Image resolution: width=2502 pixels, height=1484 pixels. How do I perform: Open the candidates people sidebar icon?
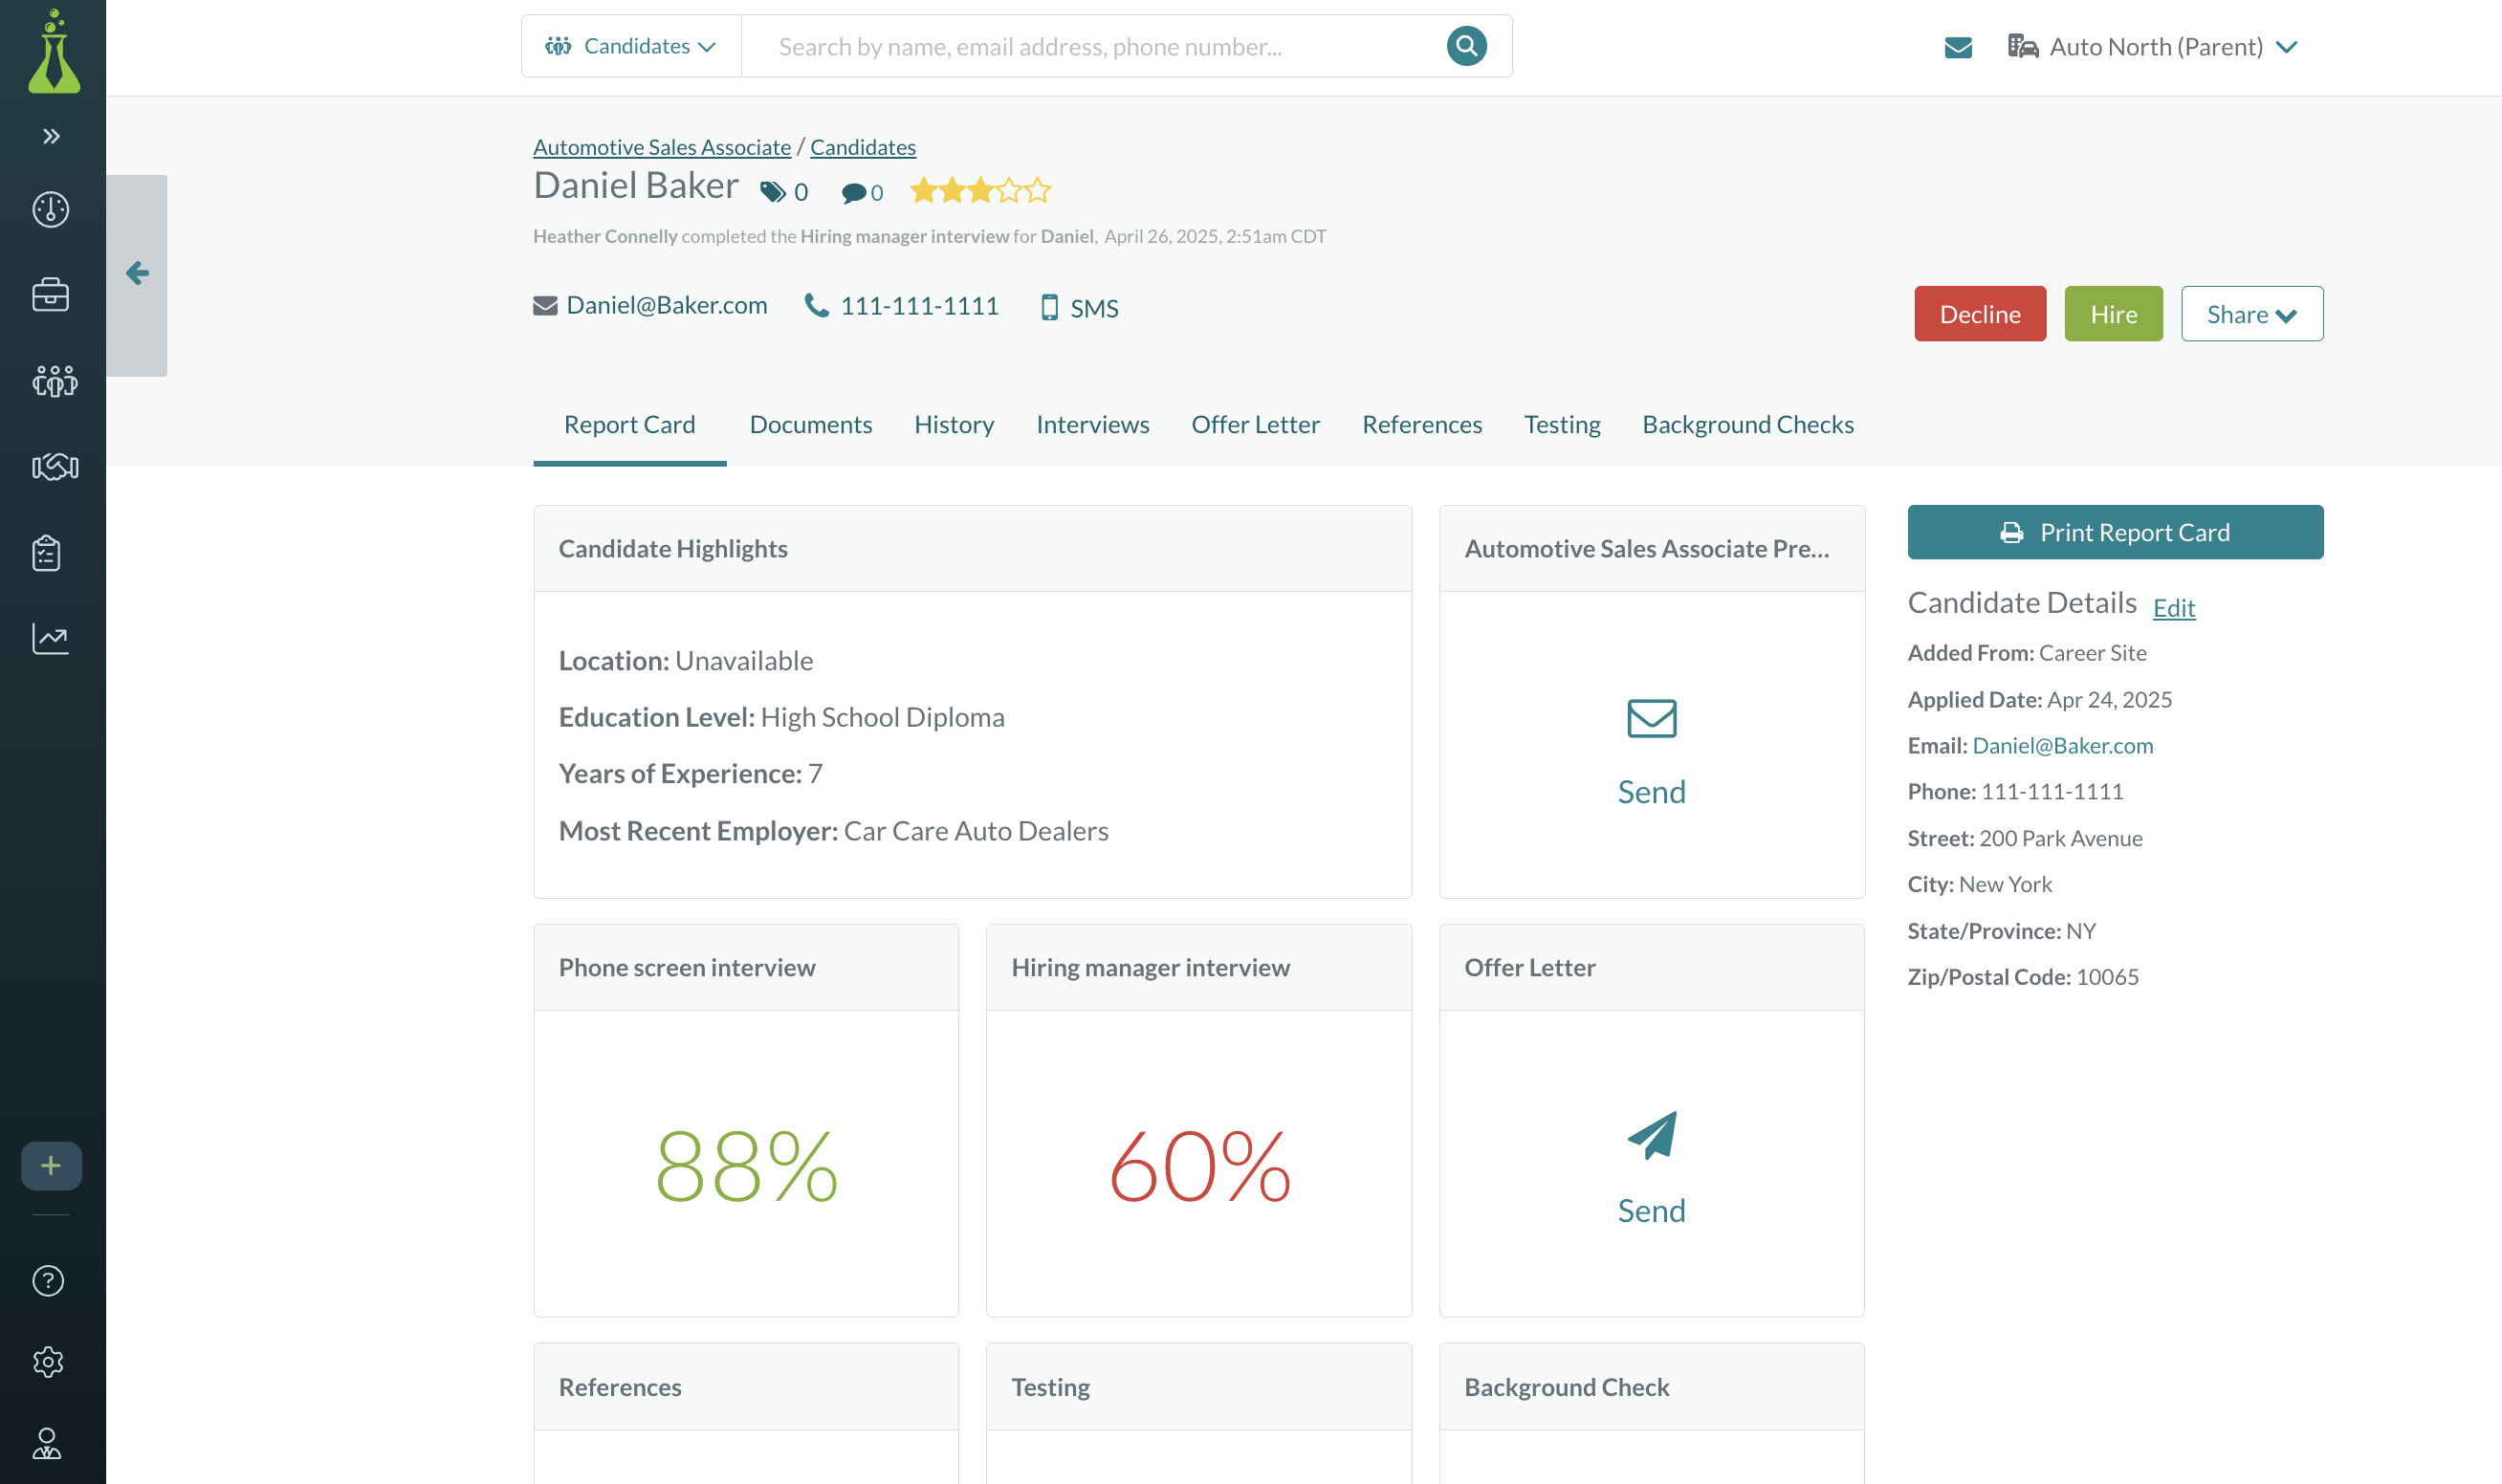[54, 381]
